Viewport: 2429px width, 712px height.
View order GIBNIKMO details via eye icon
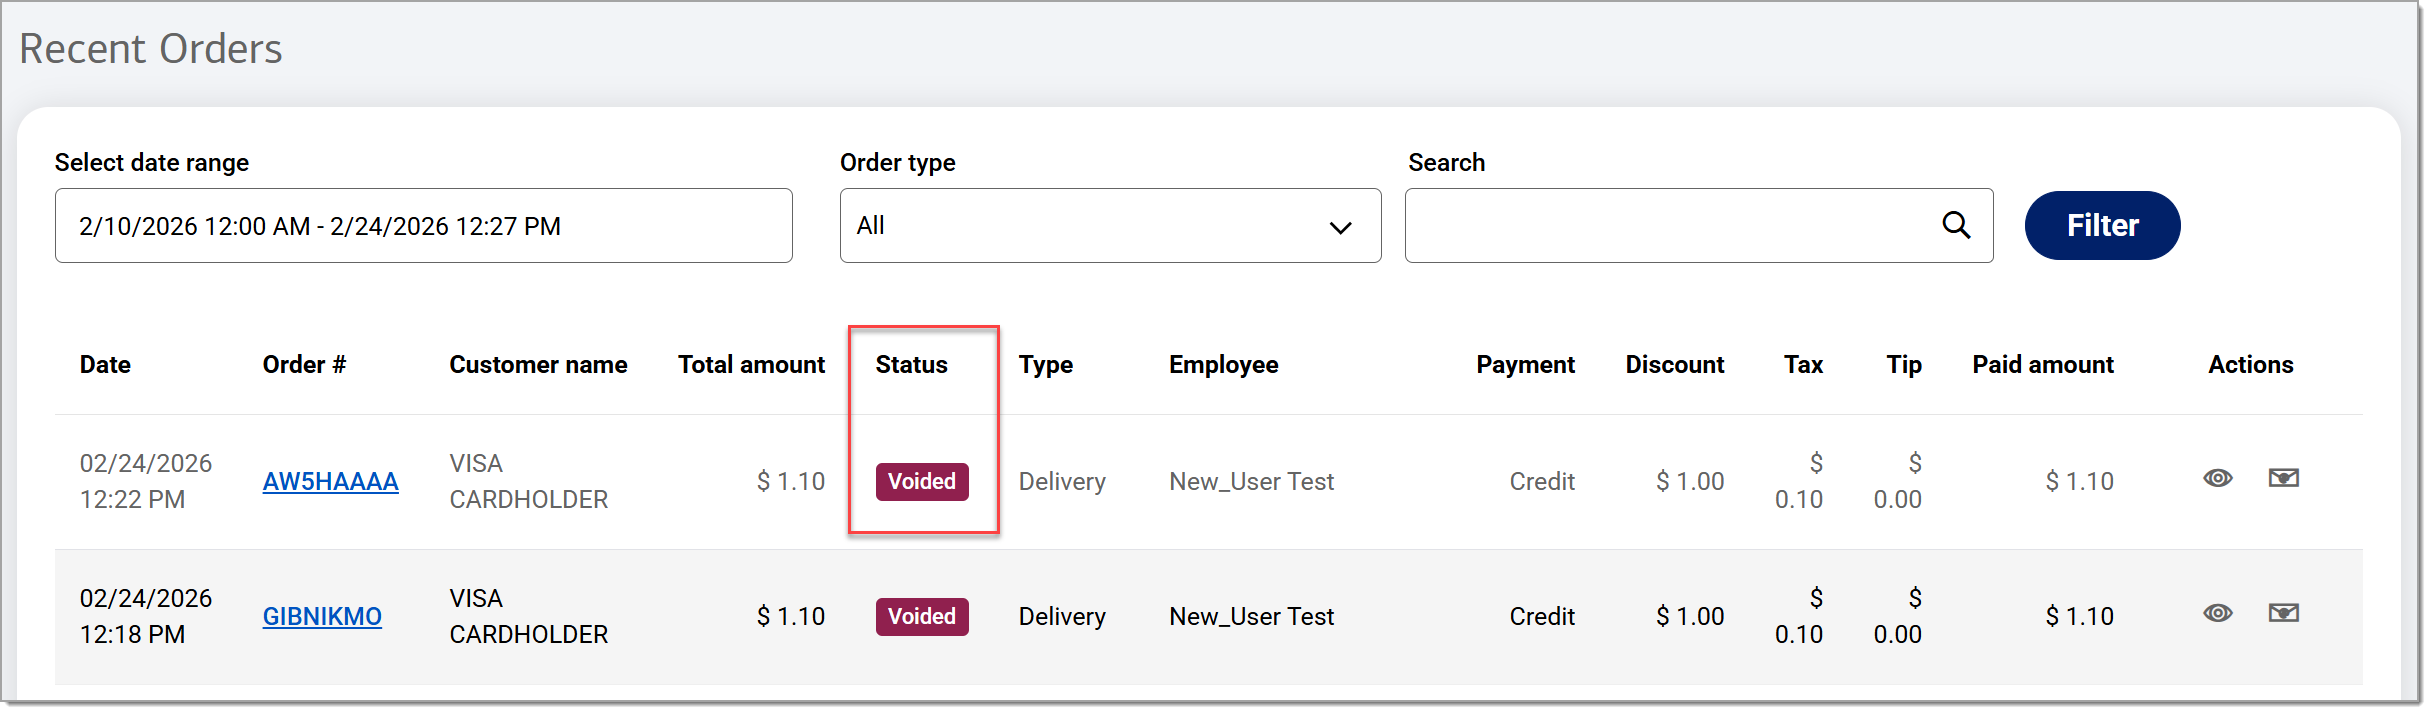click(x=2218, y=613)
